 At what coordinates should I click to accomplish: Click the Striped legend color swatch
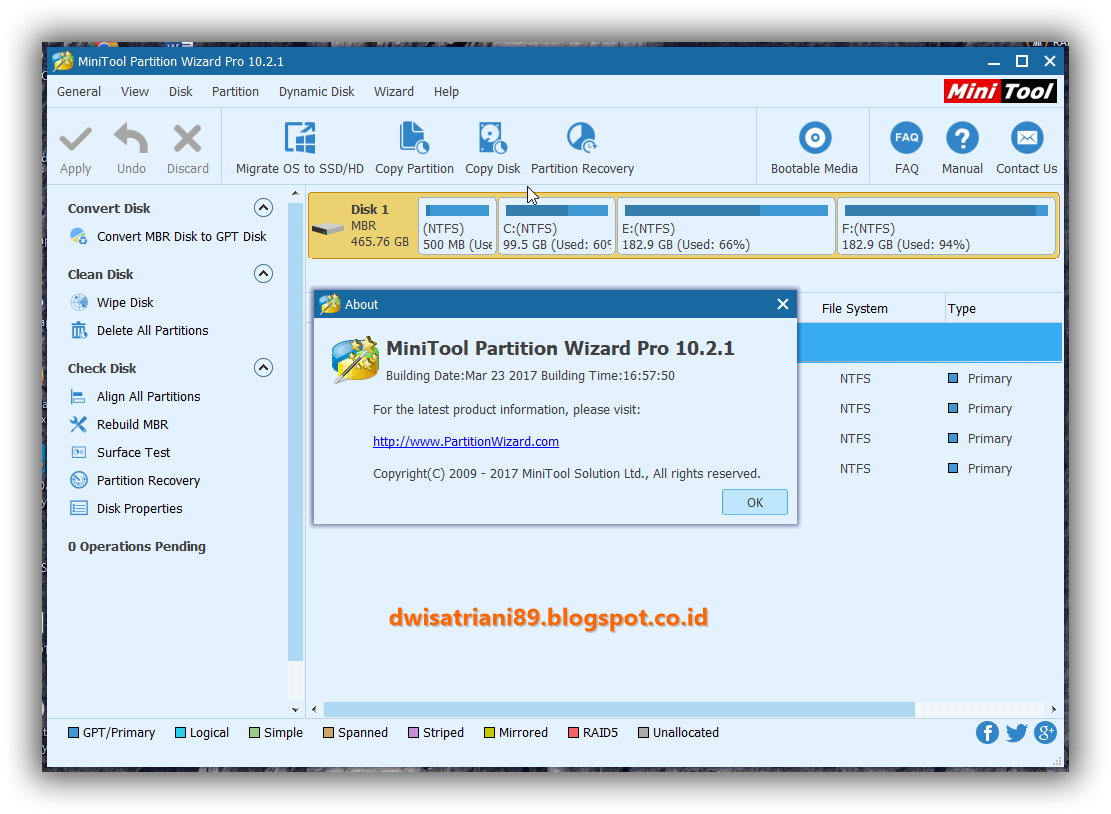click(x=413, y=733)
